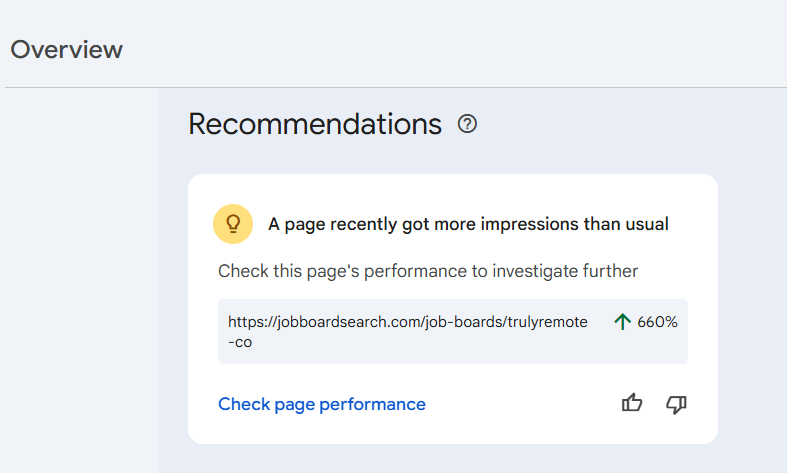Viewport: 787px width, 473px height.
Task: Open the Check page performance link
Action: click(322, 404)
